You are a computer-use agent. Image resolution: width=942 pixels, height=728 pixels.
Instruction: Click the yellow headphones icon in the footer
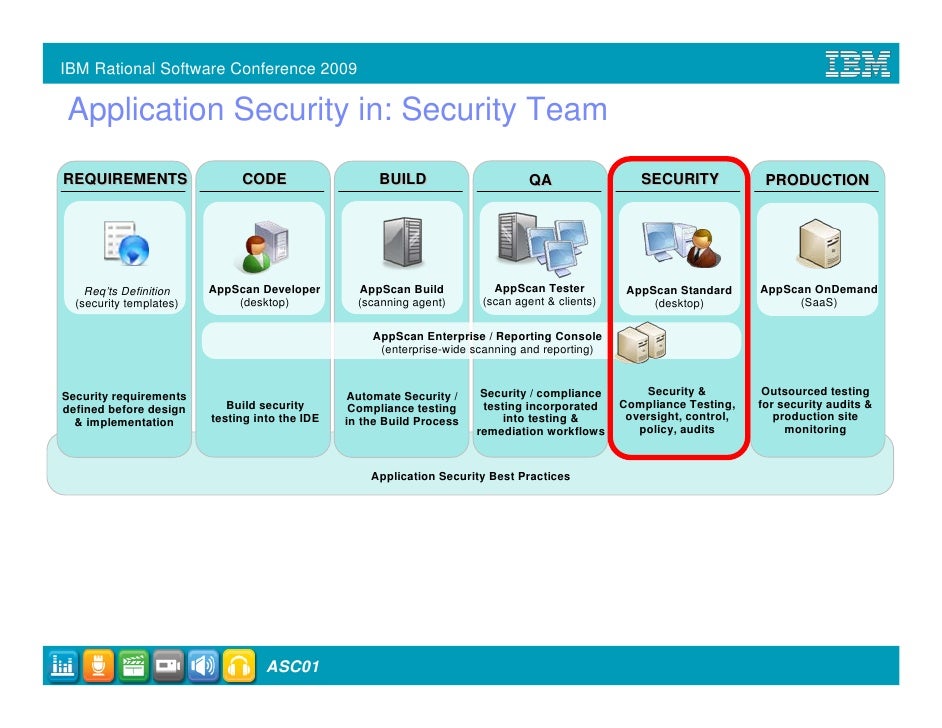point(239,666)
